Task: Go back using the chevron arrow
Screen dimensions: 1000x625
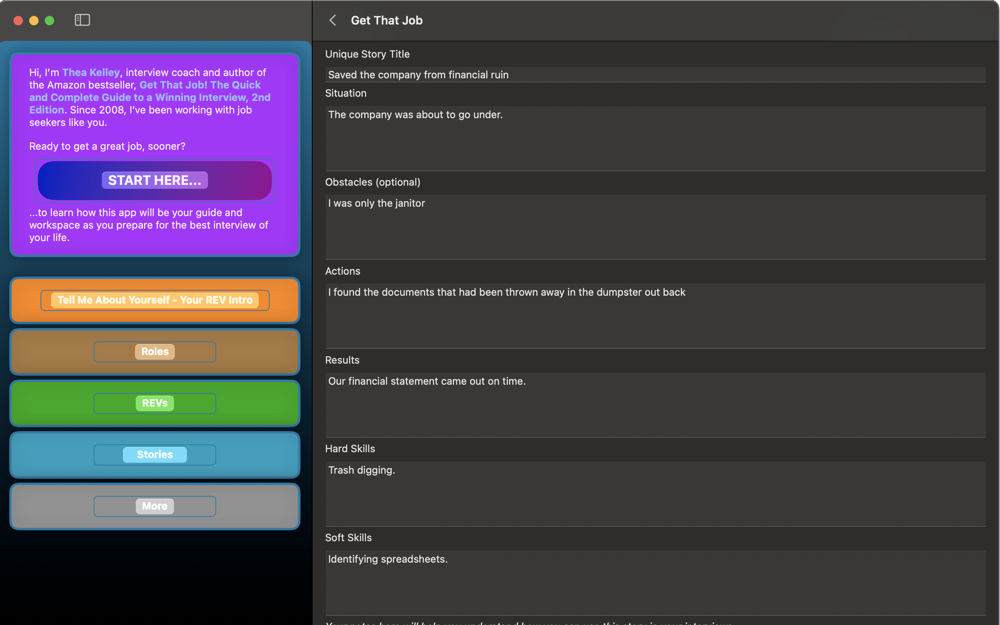Action: [x=332, y=20]
